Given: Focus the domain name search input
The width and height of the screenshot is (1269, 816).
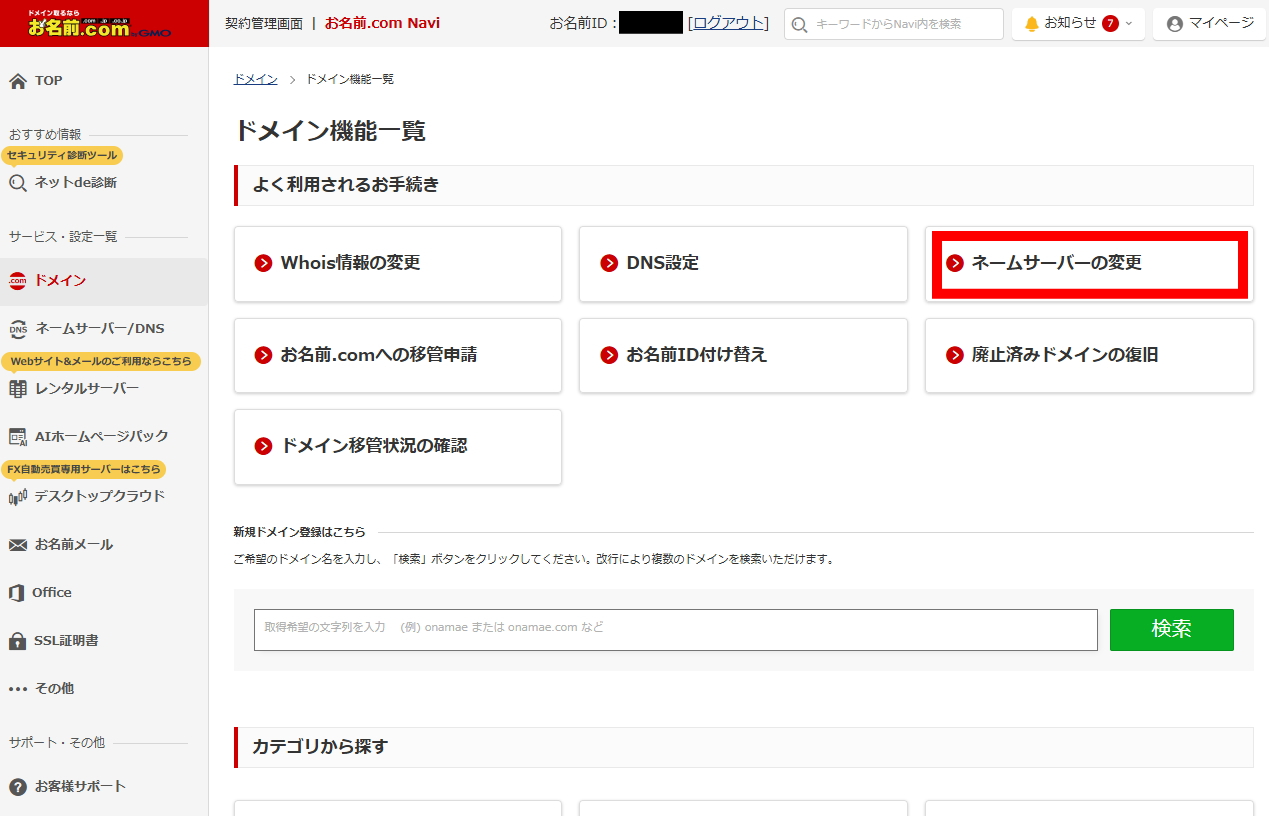Looking at the screenshot, I should pos(676,630).
